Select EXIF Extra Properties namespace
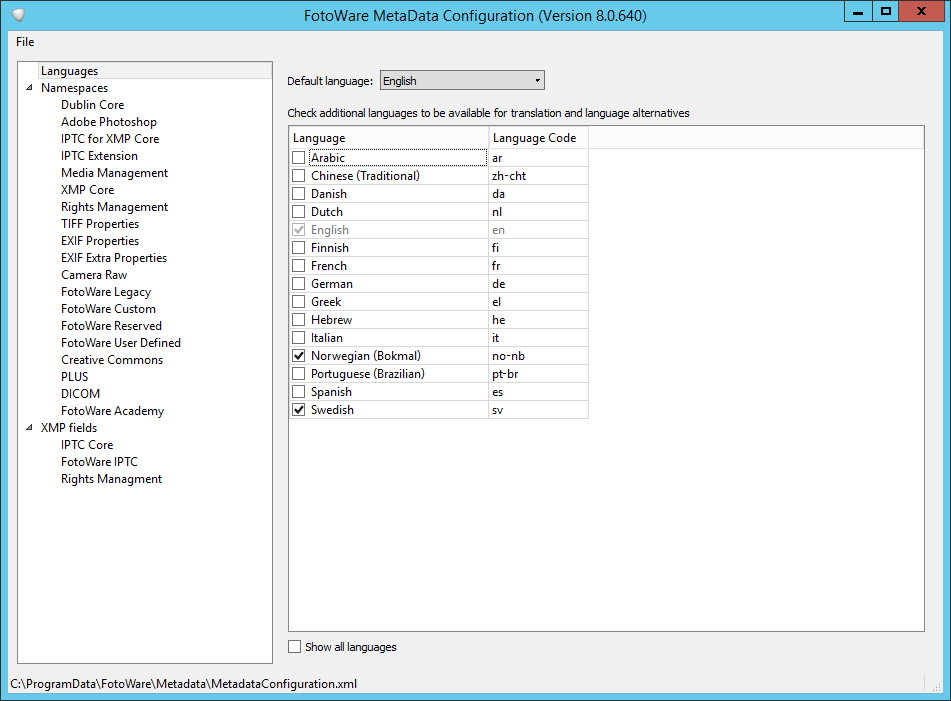 click(113, 258)
